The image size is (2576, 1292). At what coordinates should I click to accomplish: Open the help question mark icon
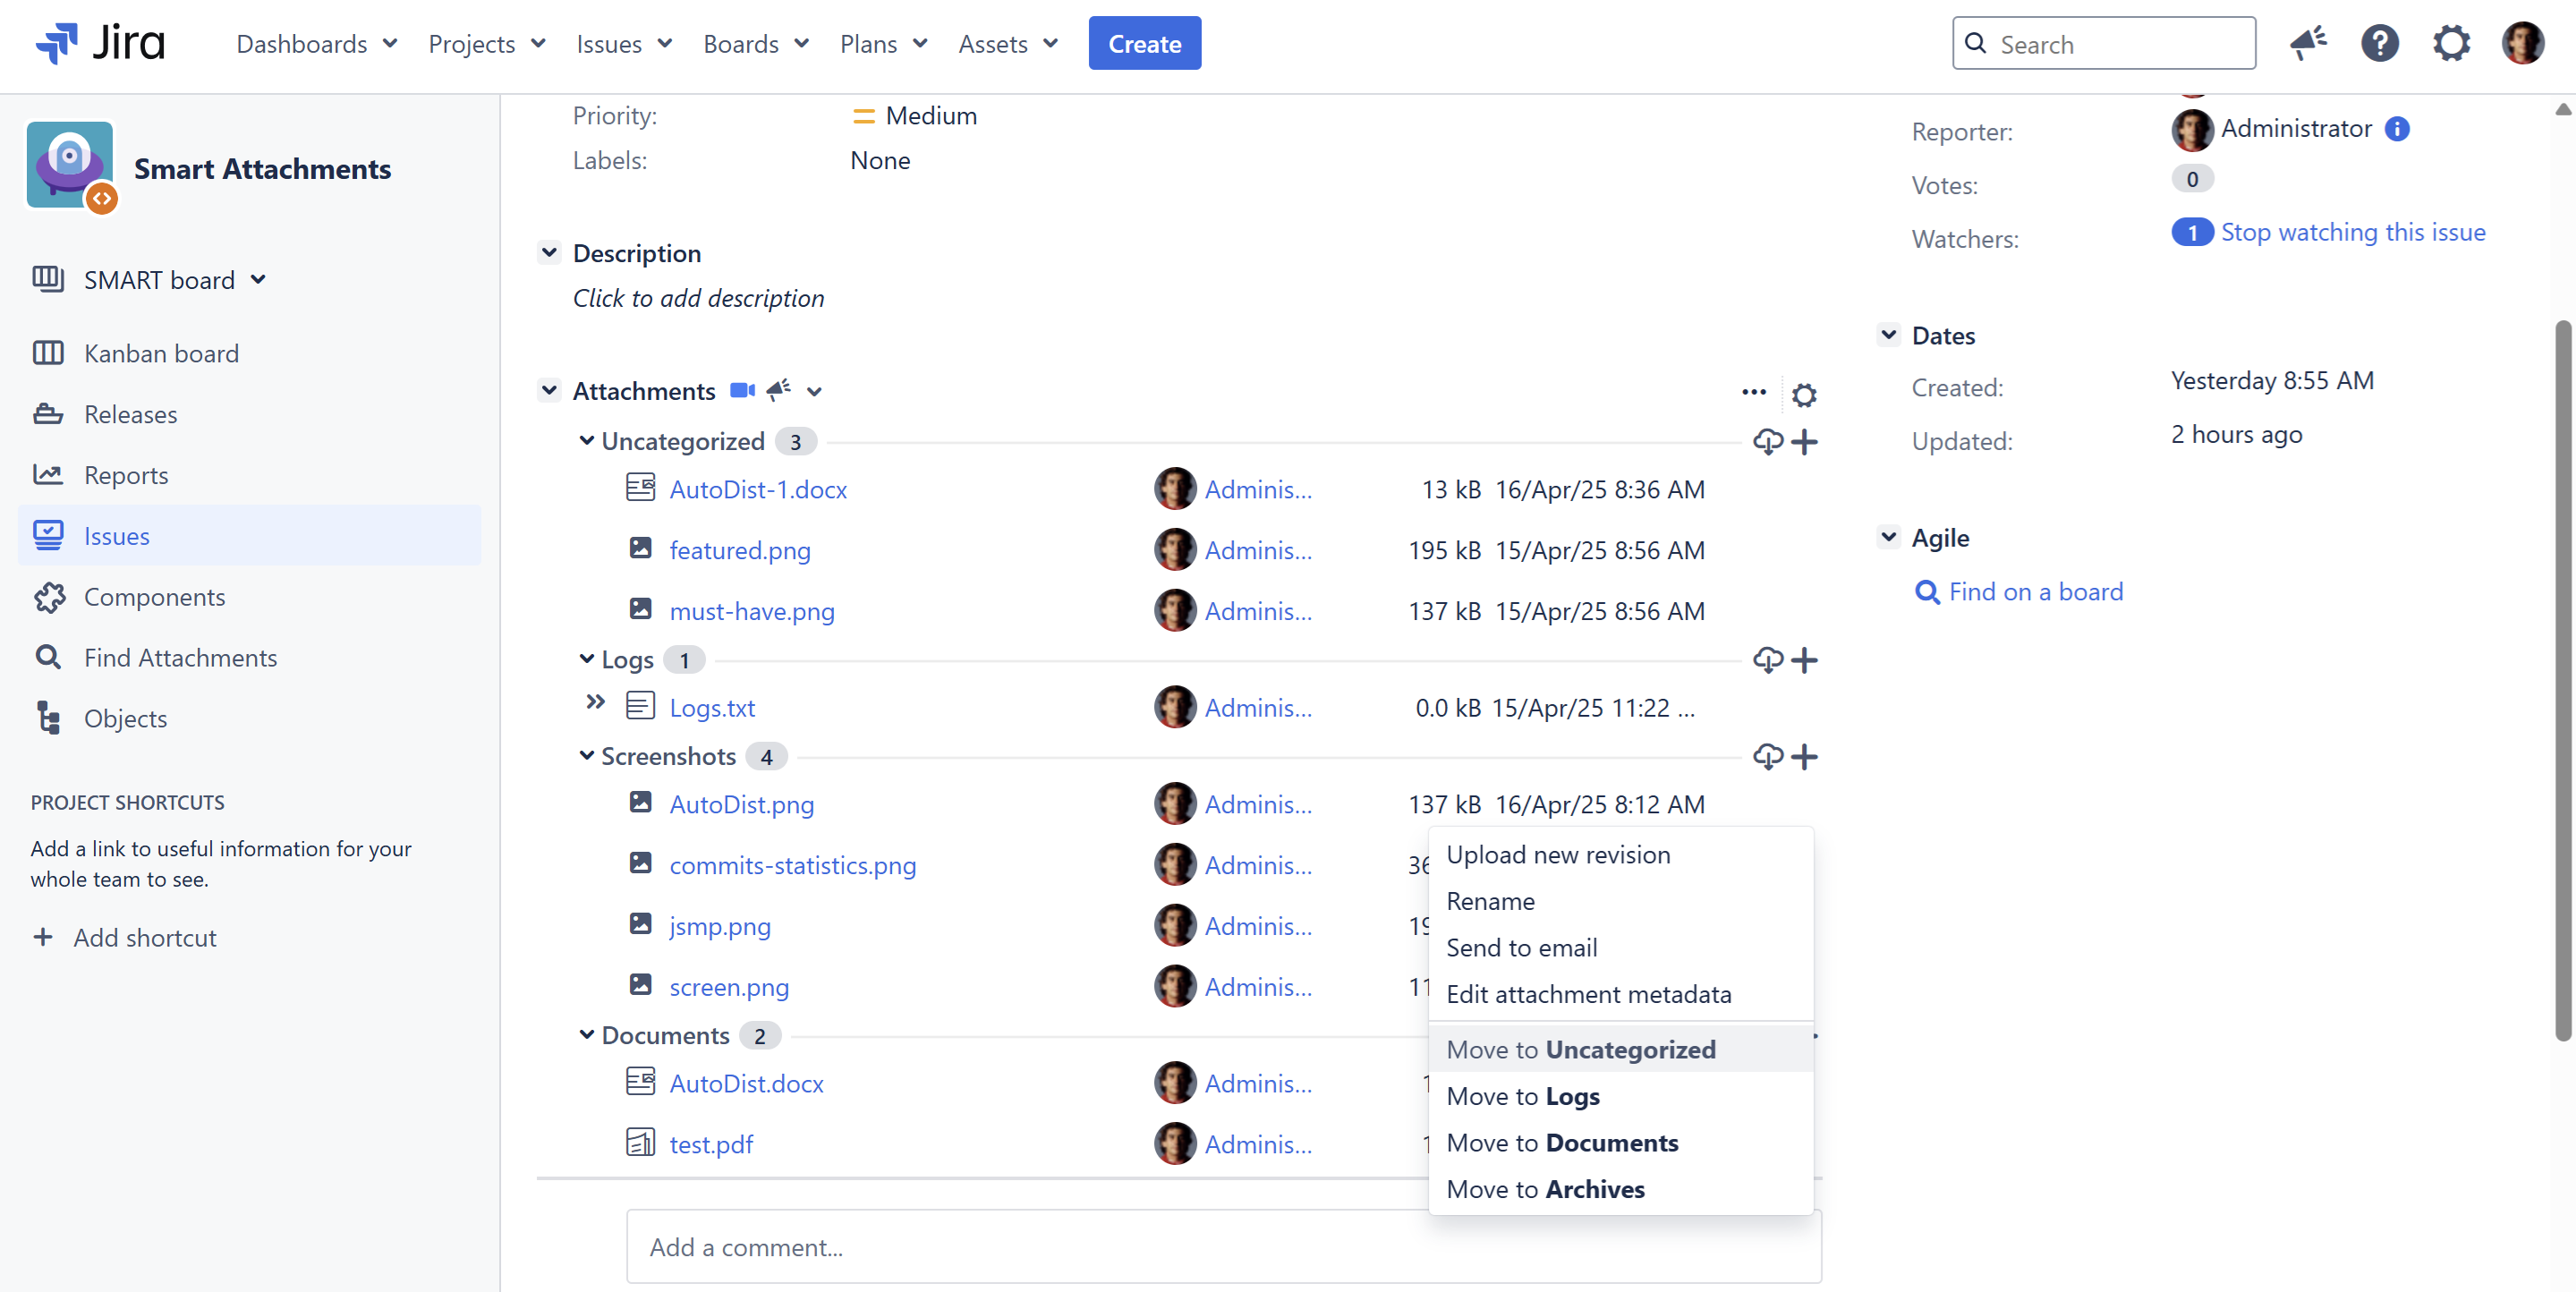[x=2379, y=43]
